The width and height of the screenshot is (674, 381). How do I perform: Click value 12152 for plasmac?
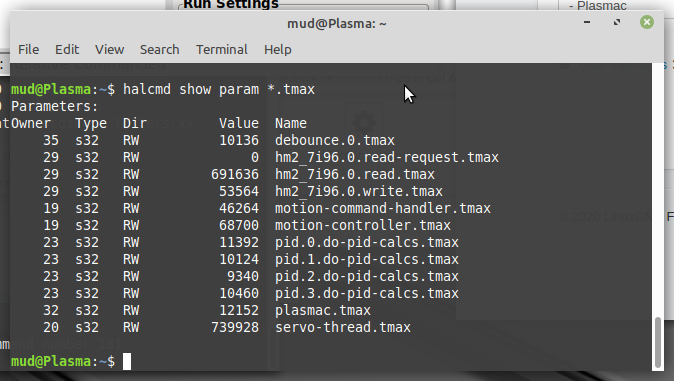click(x=239, y=310)
